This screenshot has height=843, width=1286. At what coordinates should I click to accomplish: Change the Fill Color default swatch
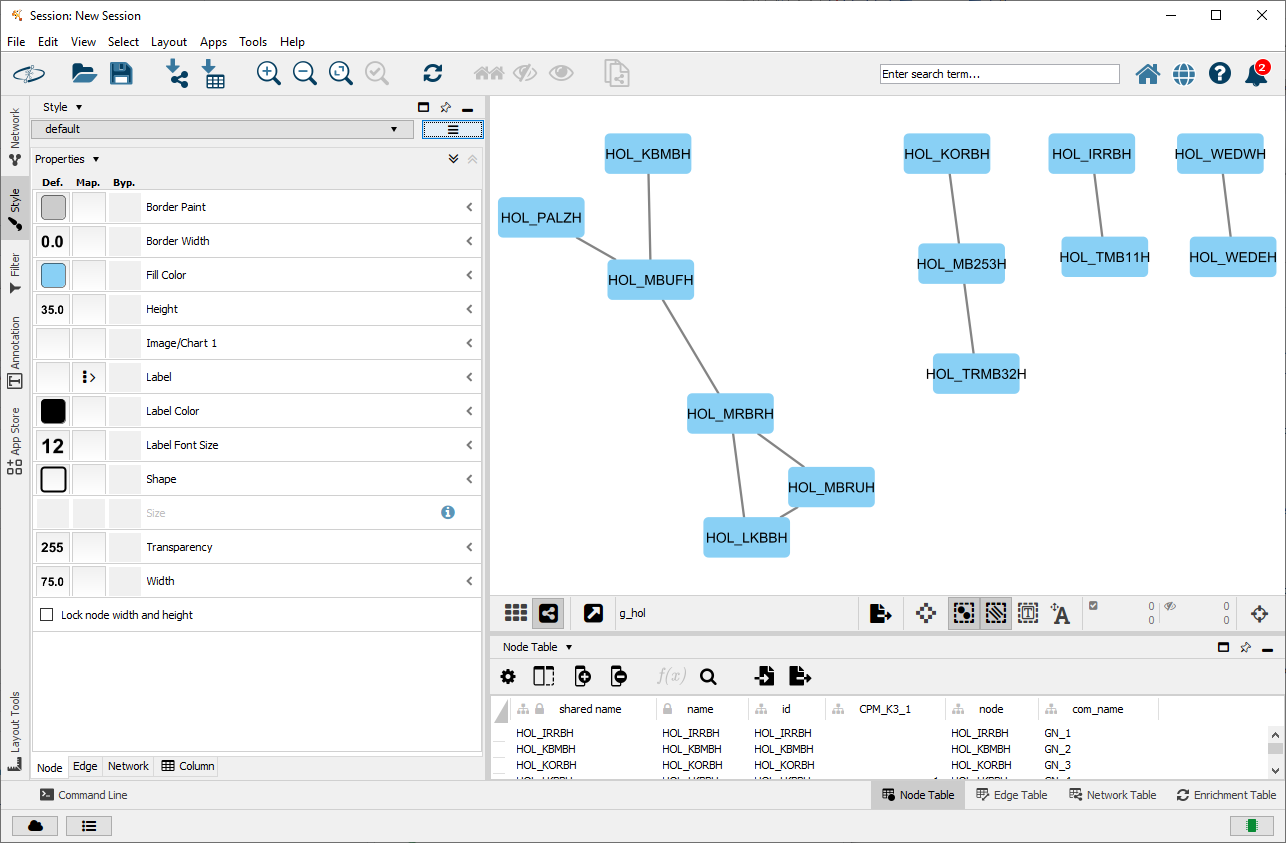53,275
